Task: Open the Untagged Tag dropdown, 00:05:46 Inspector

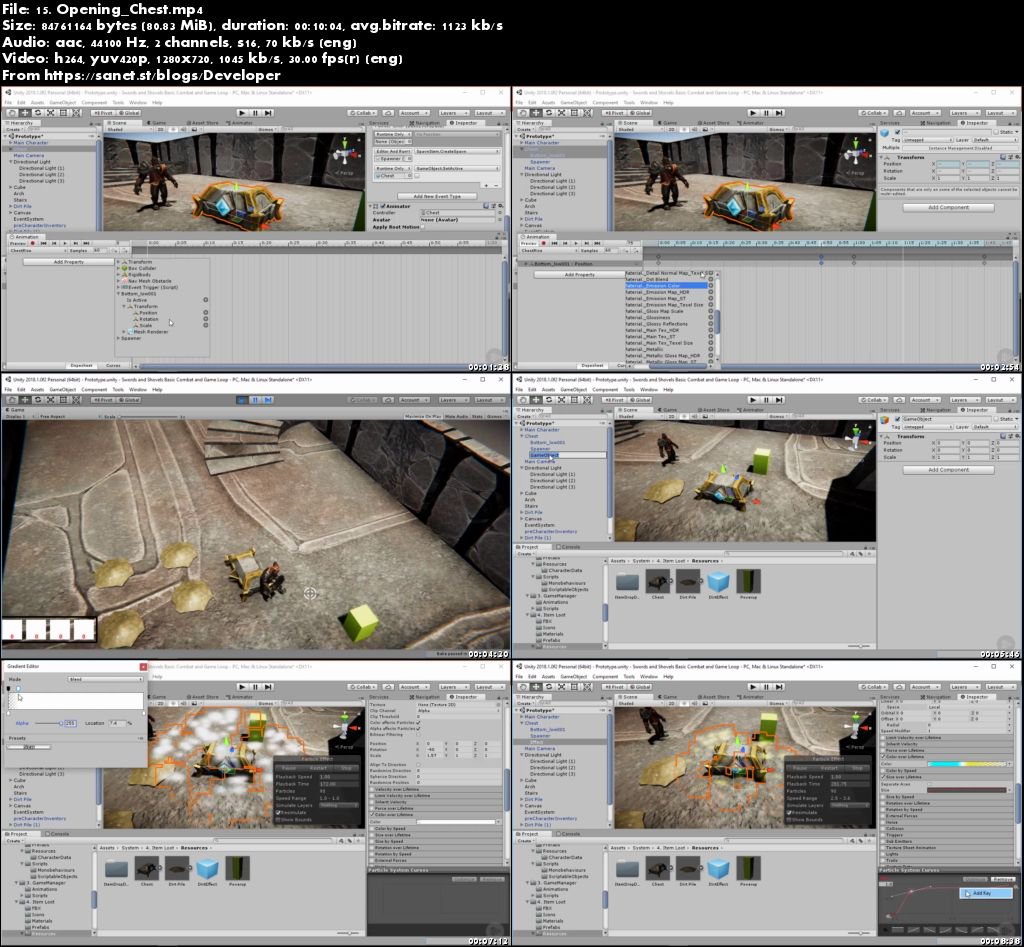Action: tap(927, 427)
